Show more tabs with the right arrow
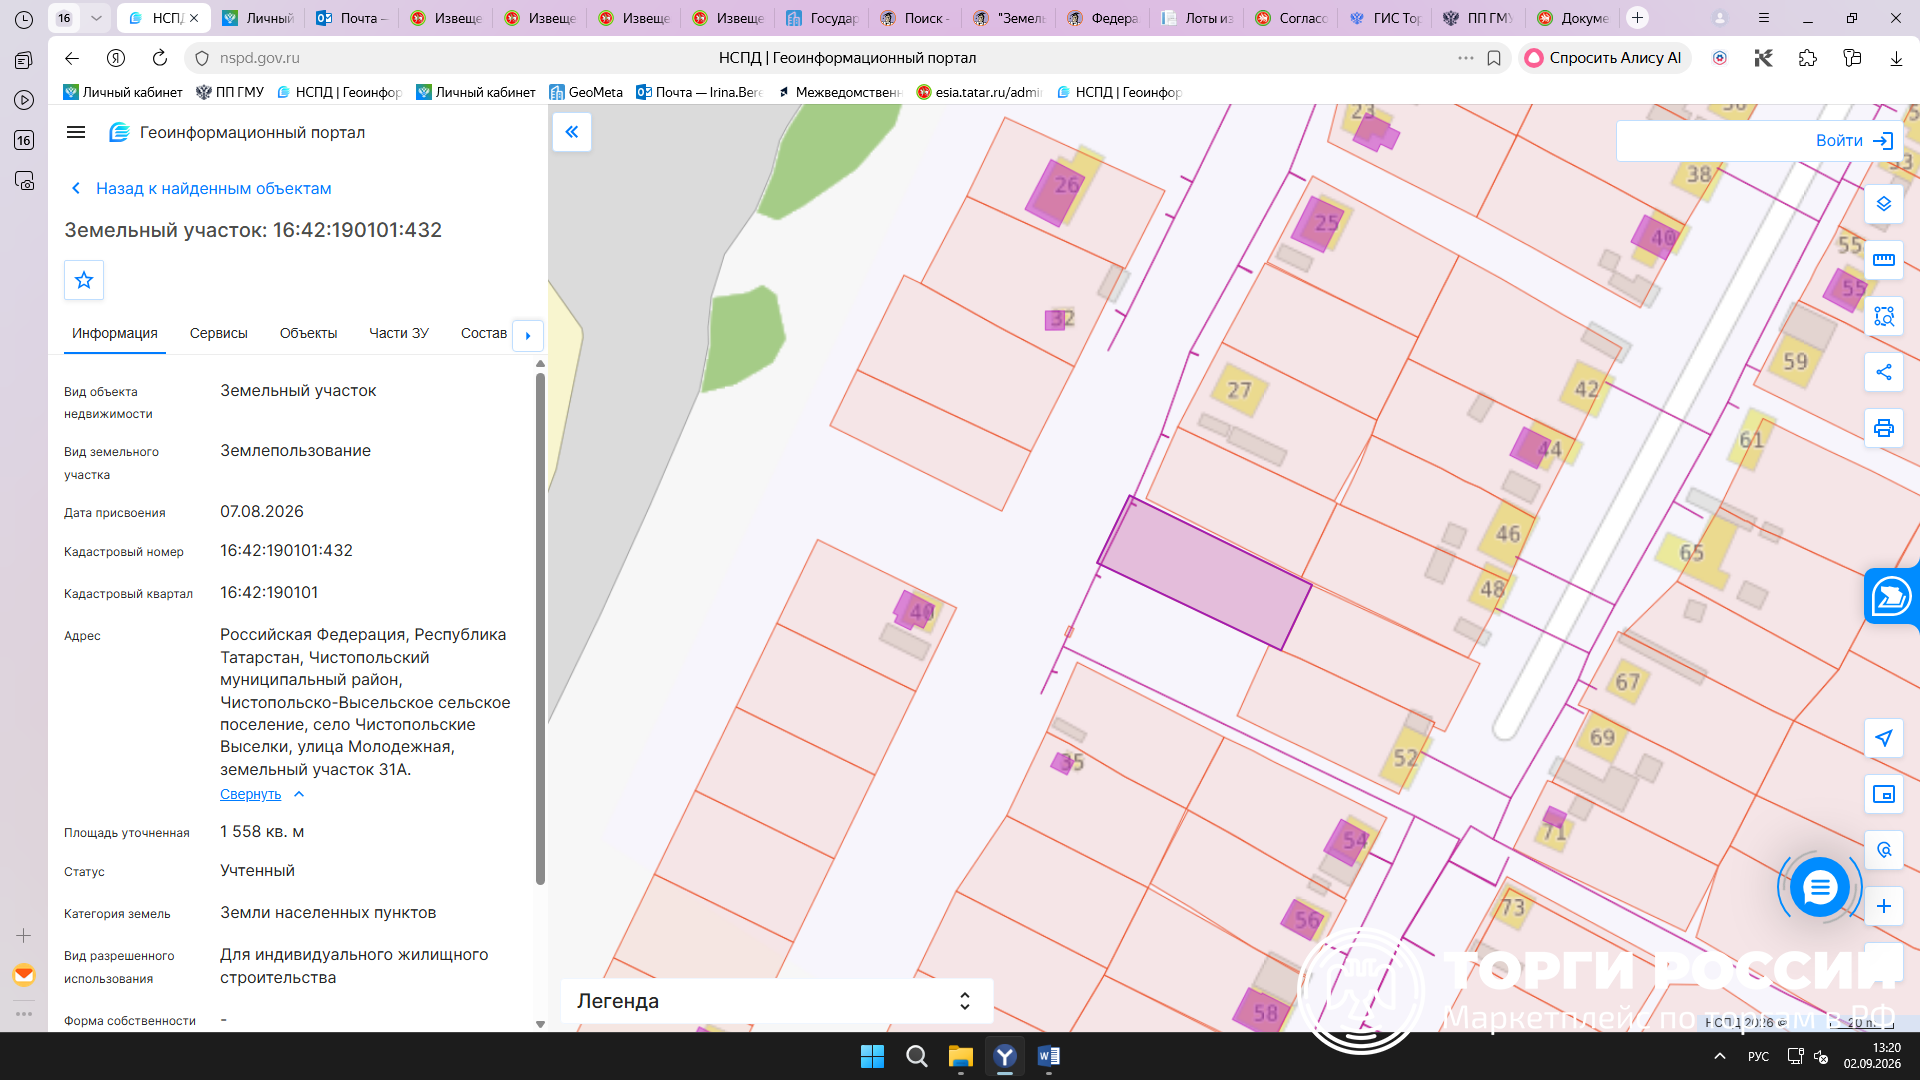Image resolution: width=1920 pixels, height=1080 pixels. [x=528, y=335]
